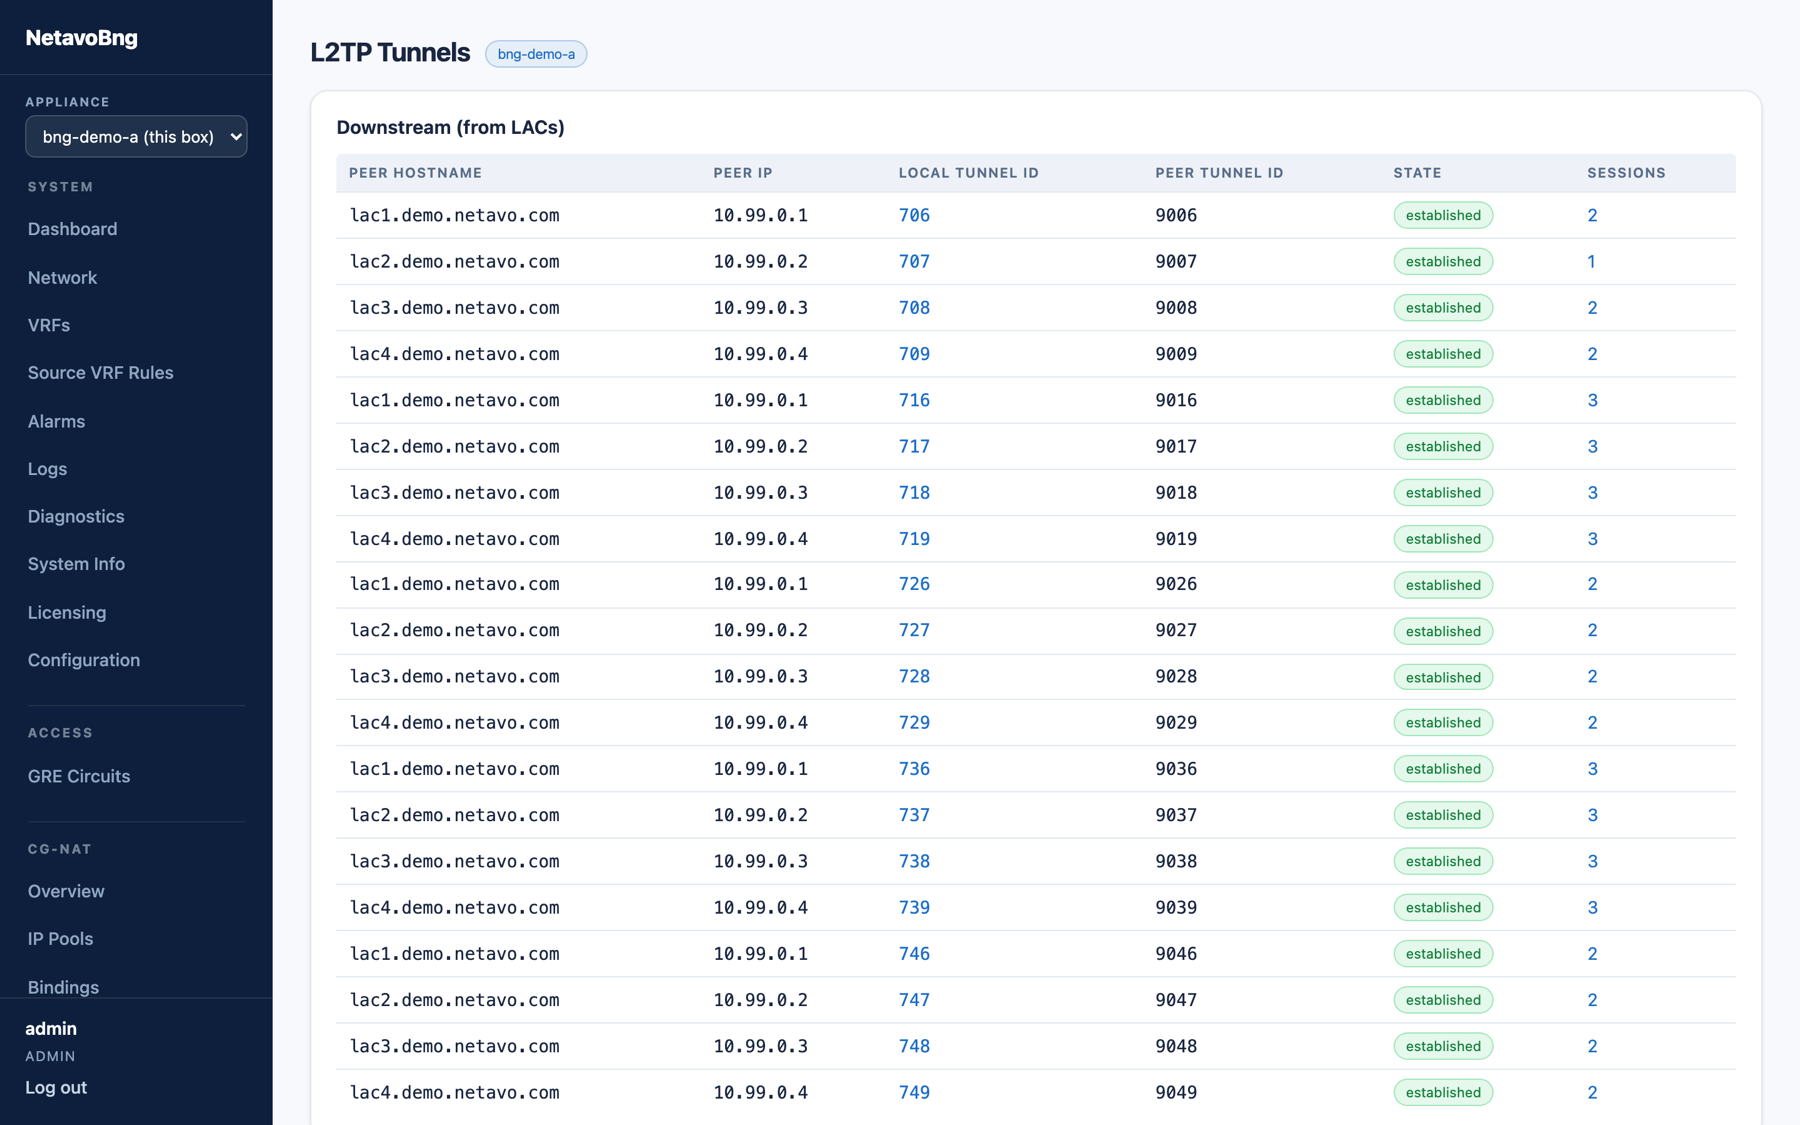
Task: Select peer tunnel ID 9006
Action: 1176,215
